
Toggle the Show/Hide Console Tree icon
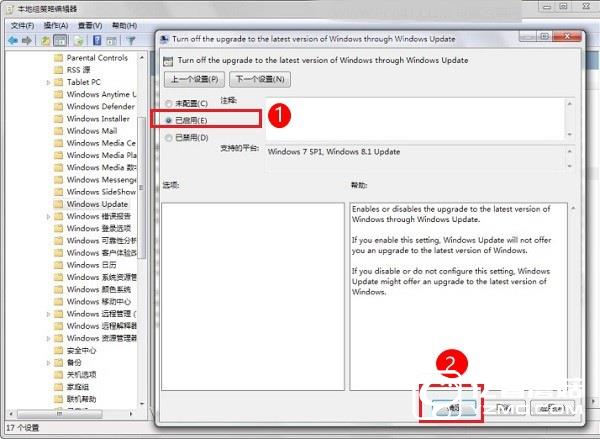click(60, 40)
